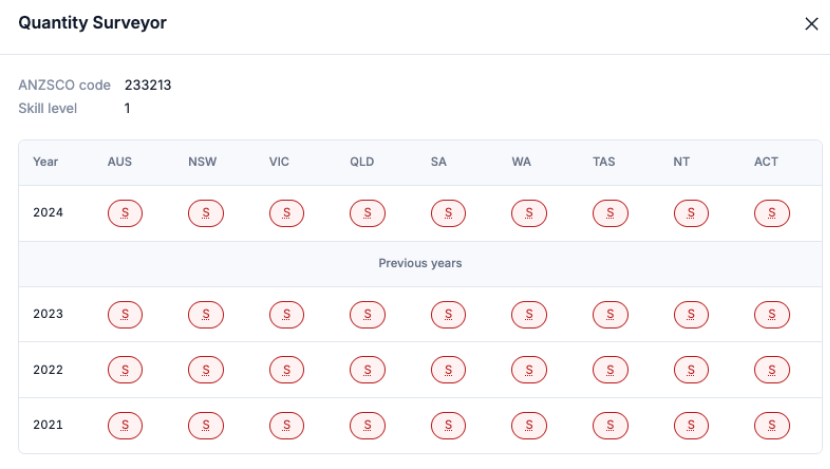Select the Year column header
The height and width of the screenshot is (469, 830).
point(45,162)
